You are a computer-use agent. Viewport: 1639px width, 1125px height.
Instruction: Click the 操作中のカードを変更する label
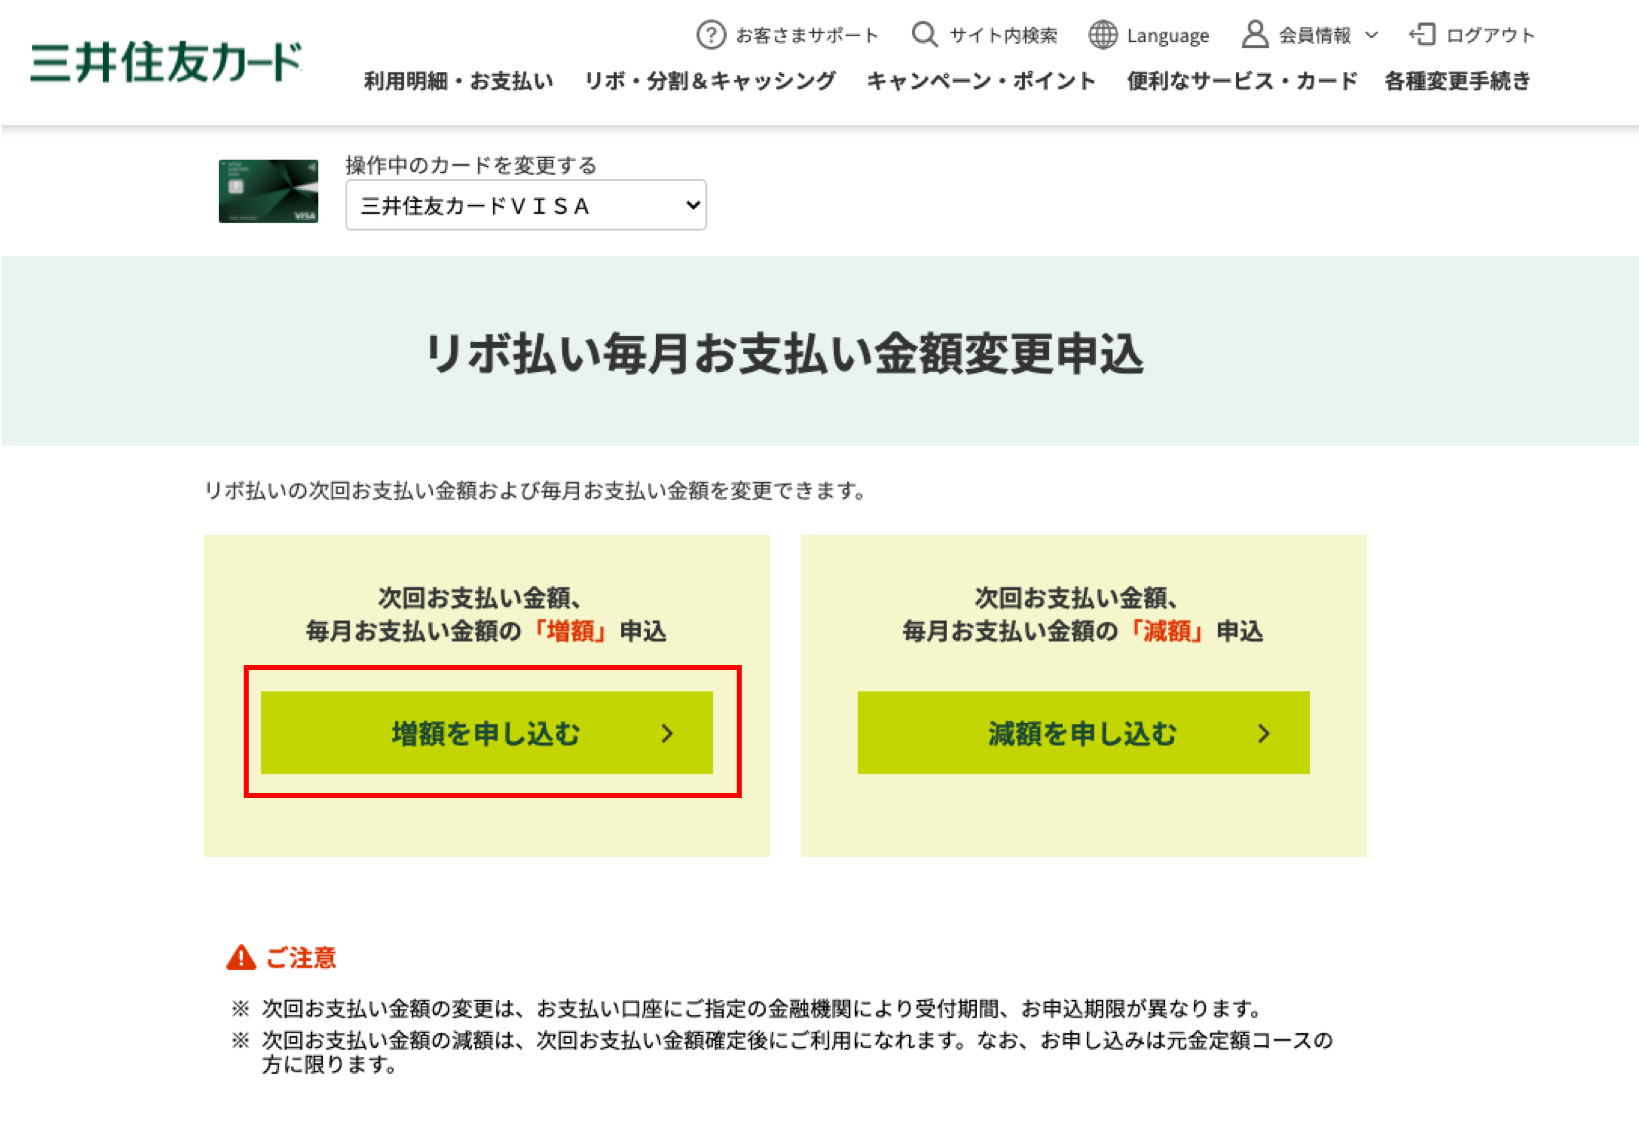[x=471, y=165]
